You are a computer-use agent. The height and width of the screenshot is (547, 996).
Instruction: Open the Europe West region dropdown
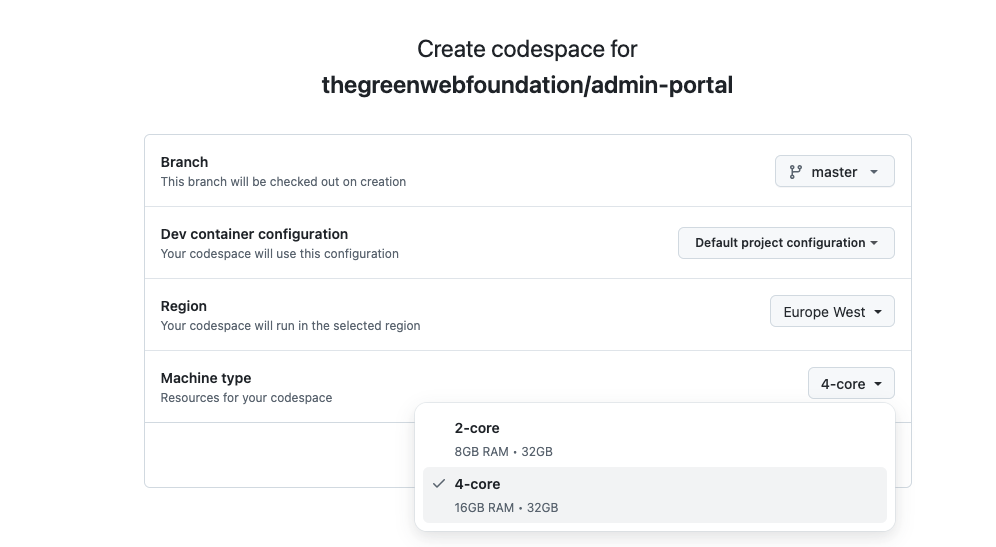pos(832,311)
